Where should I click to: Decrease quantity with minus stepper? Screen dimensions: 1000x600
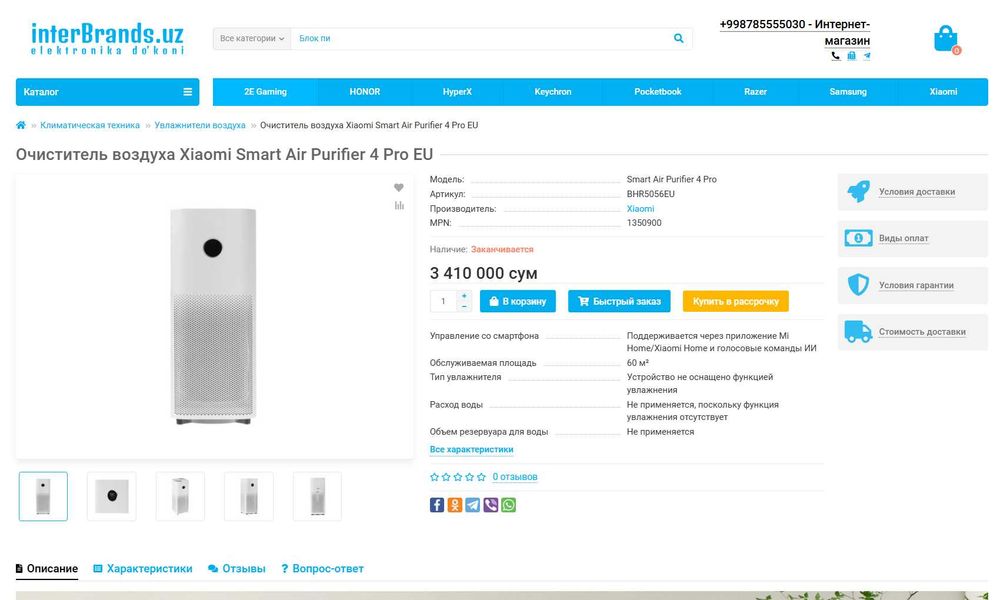(464, 307)
